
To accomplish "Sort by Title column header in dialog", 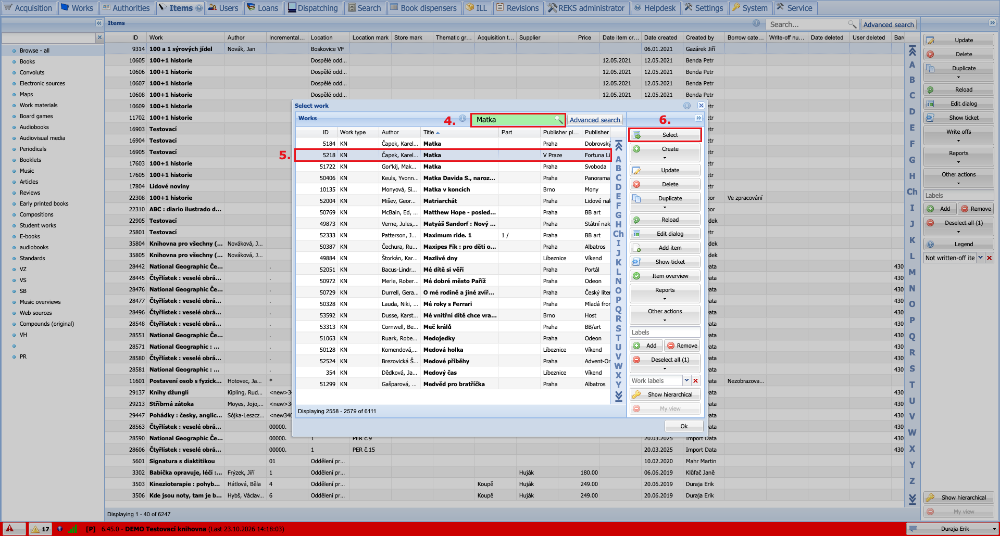I will coord(459,132).
